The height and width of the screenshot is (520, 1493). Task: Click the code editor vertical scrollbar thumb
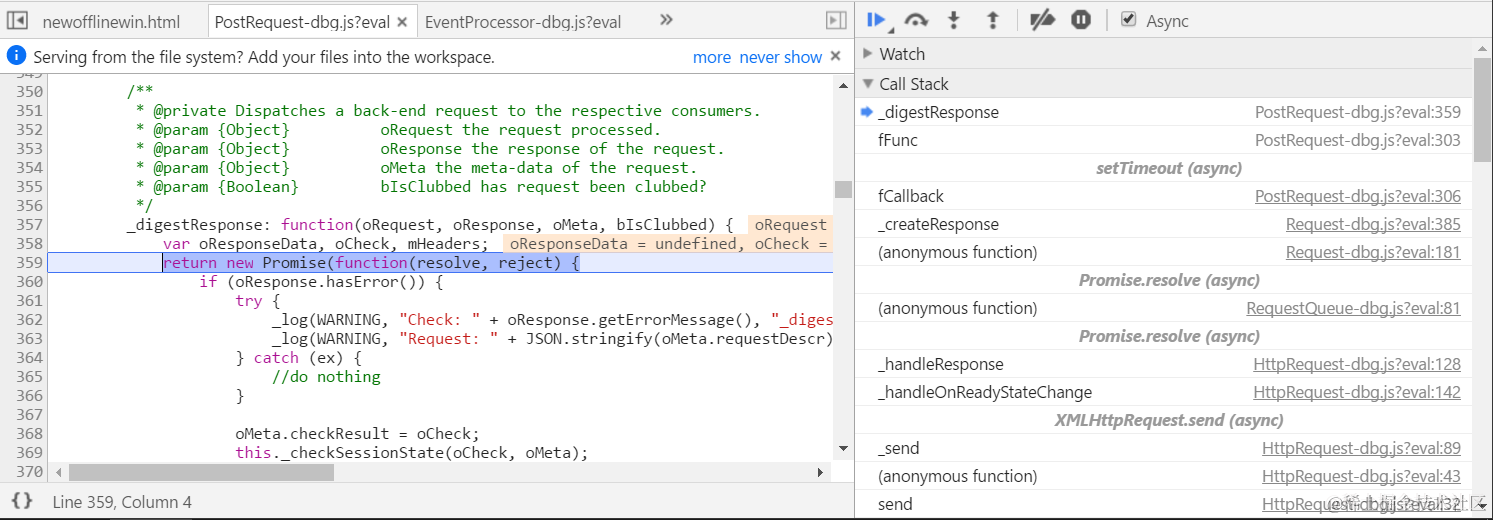coord(843,190)
